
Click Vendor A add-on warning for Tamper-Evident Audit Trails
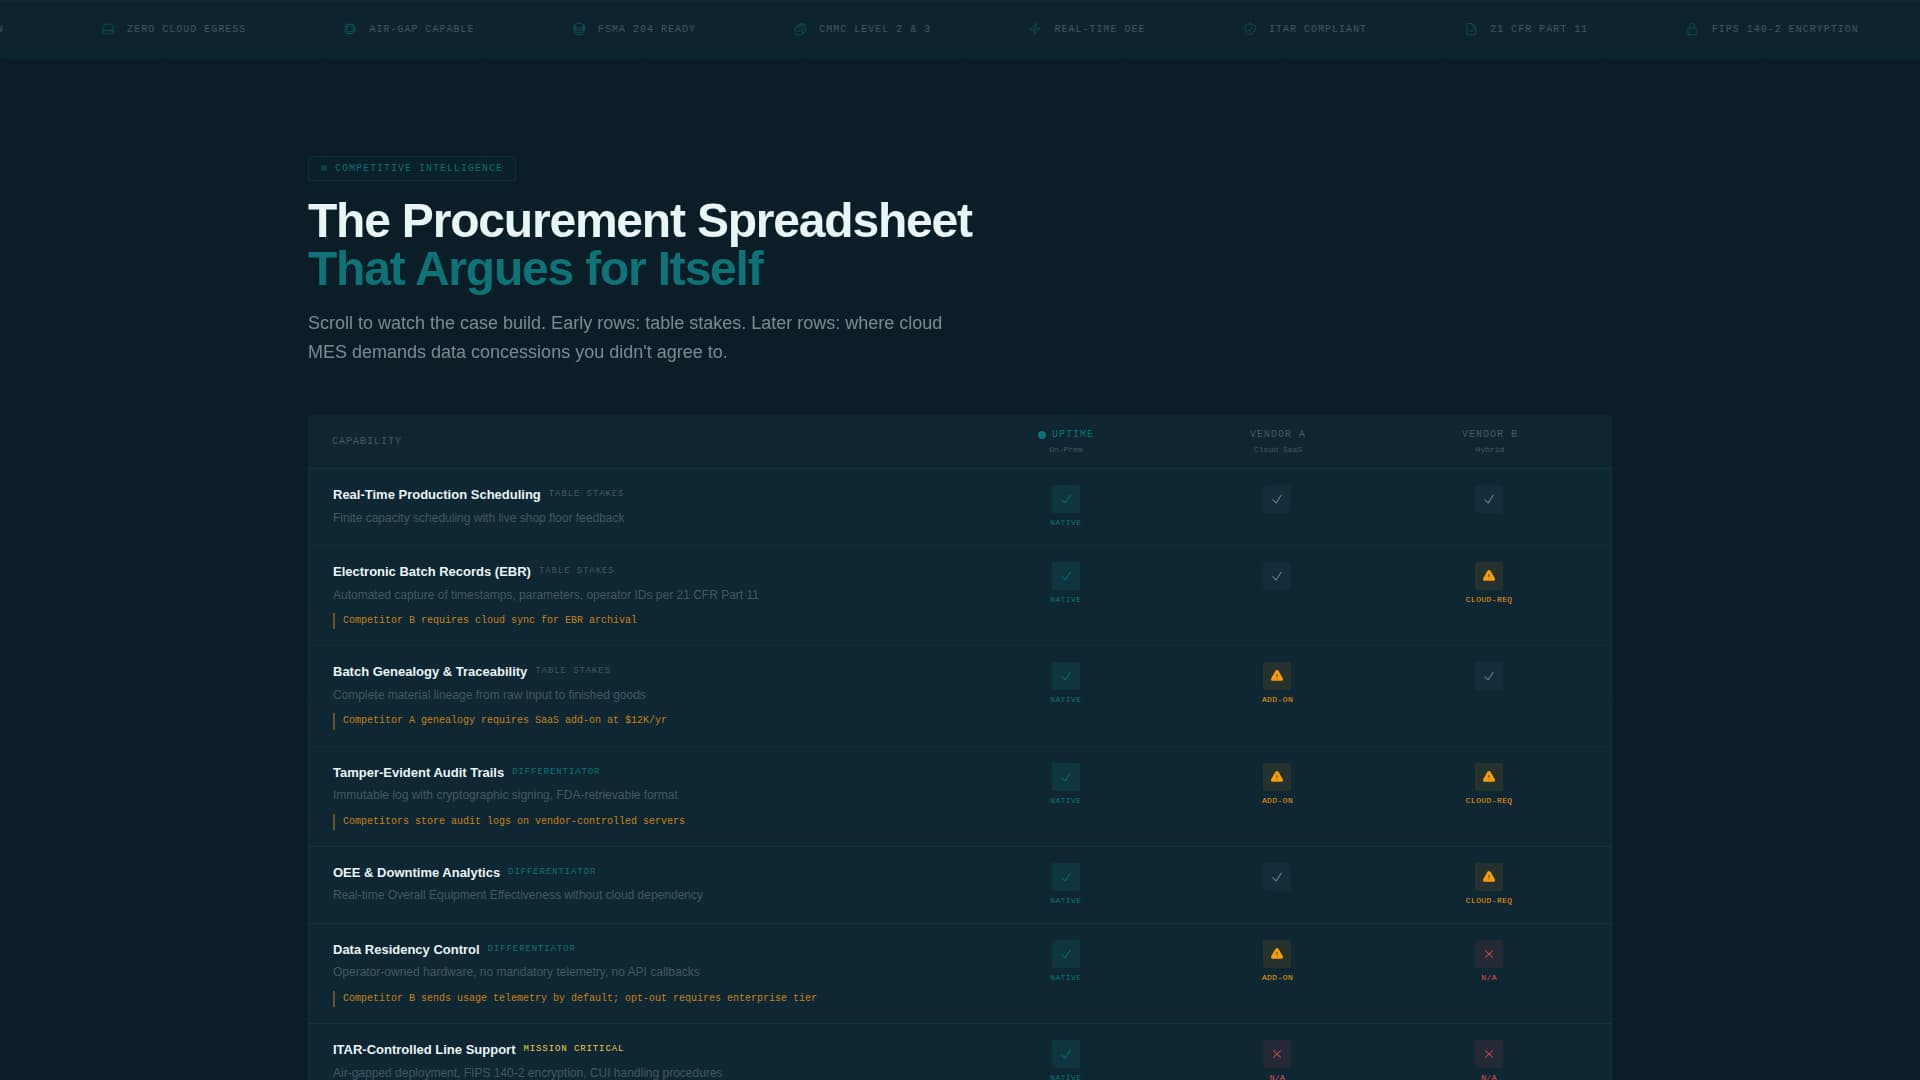(1277, 777)
